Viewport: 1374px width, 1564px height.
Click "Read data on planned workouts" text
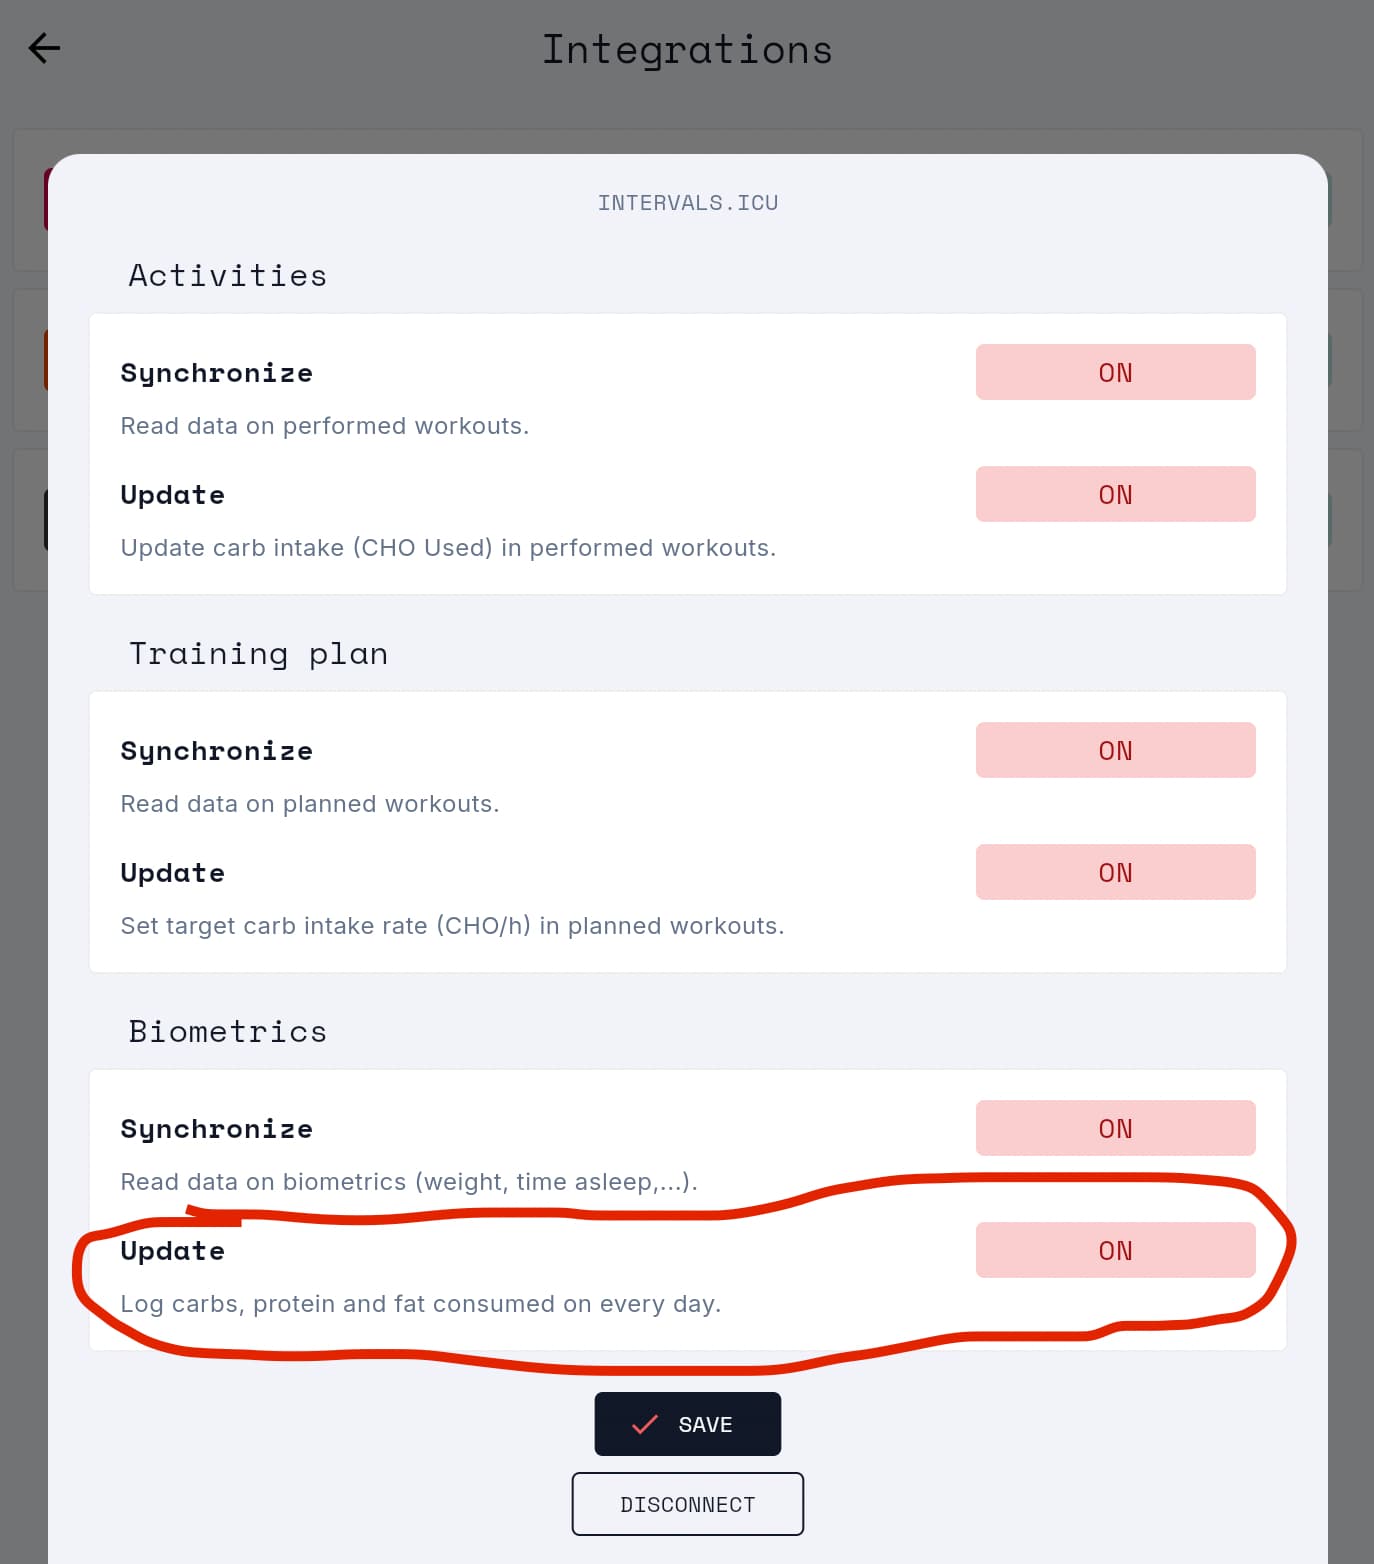click(309, 804)
